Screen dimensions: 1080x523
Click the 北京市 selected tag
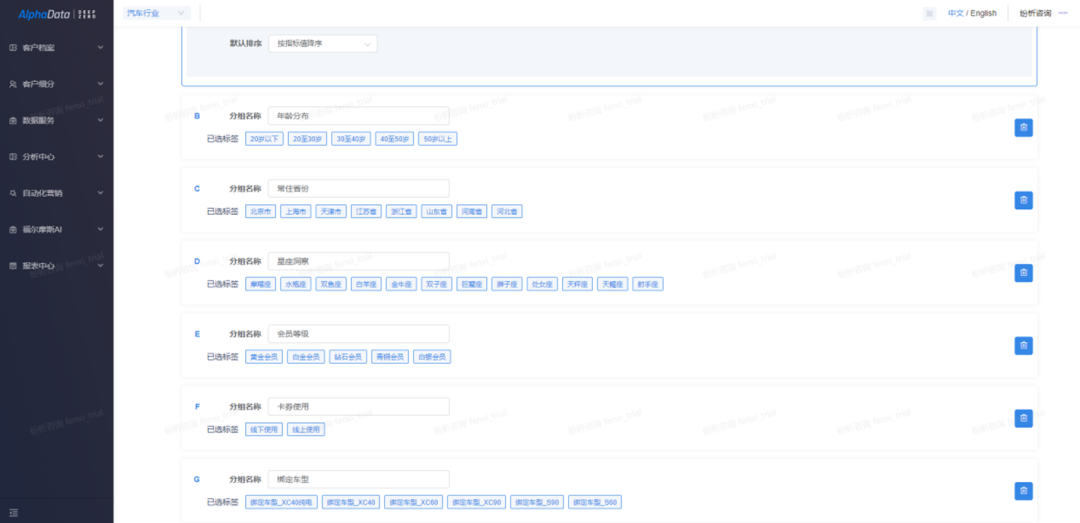(261, 211)
